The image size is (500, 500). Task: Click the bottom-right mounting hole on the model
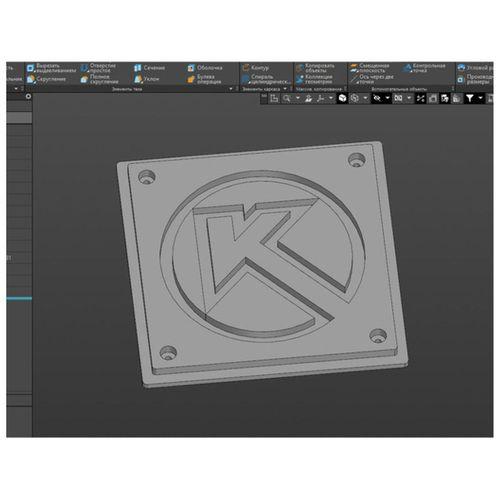point(378,336)
